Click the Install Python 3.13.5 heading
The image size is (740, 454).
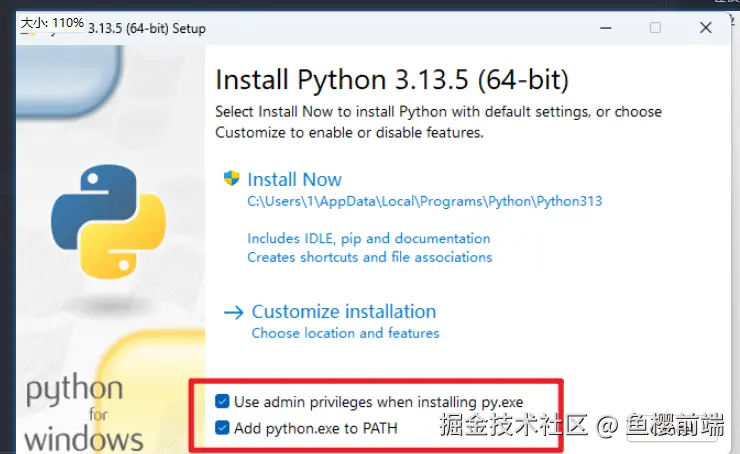pos(392,79)
